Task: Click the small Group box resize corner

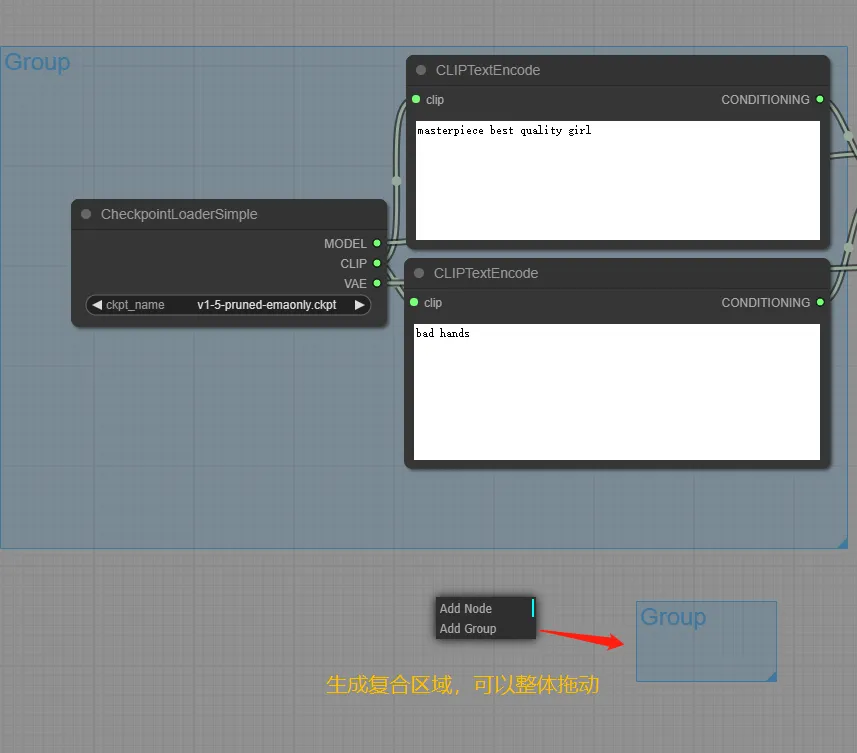Action: pyautogui.click(x=771, y=677)
